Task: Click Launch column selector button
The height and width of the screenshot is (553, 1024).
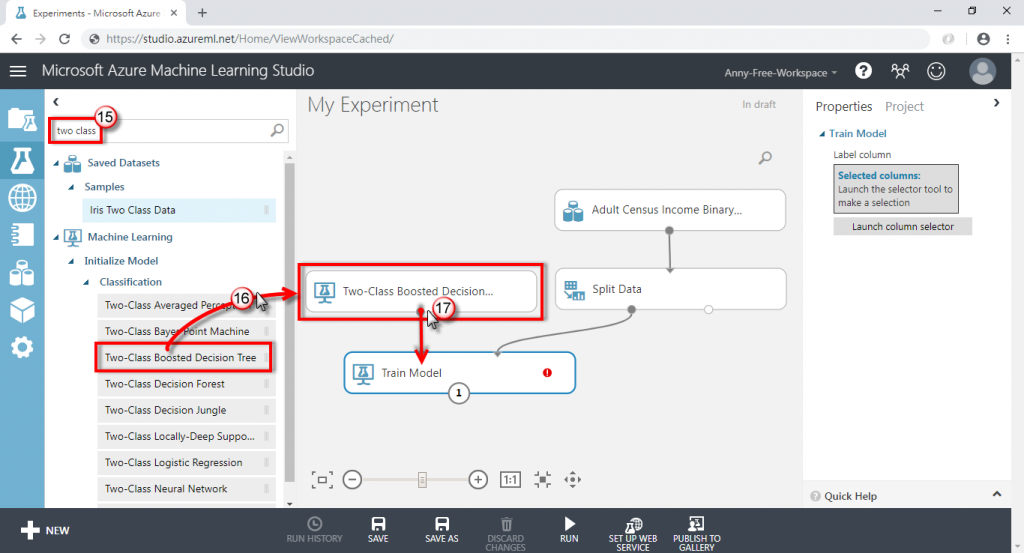Action: pos(903,227)
